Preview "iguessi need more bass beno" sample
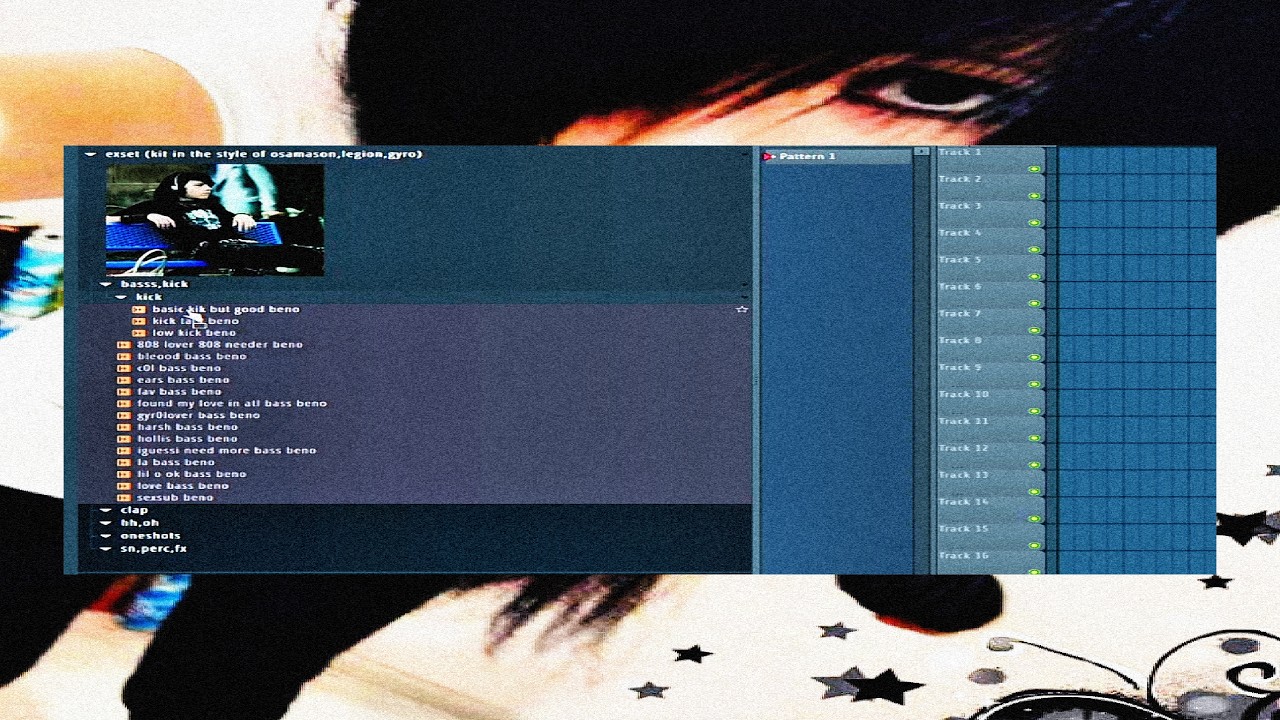Screen dimensions: 1280x720 coord(227,450)
